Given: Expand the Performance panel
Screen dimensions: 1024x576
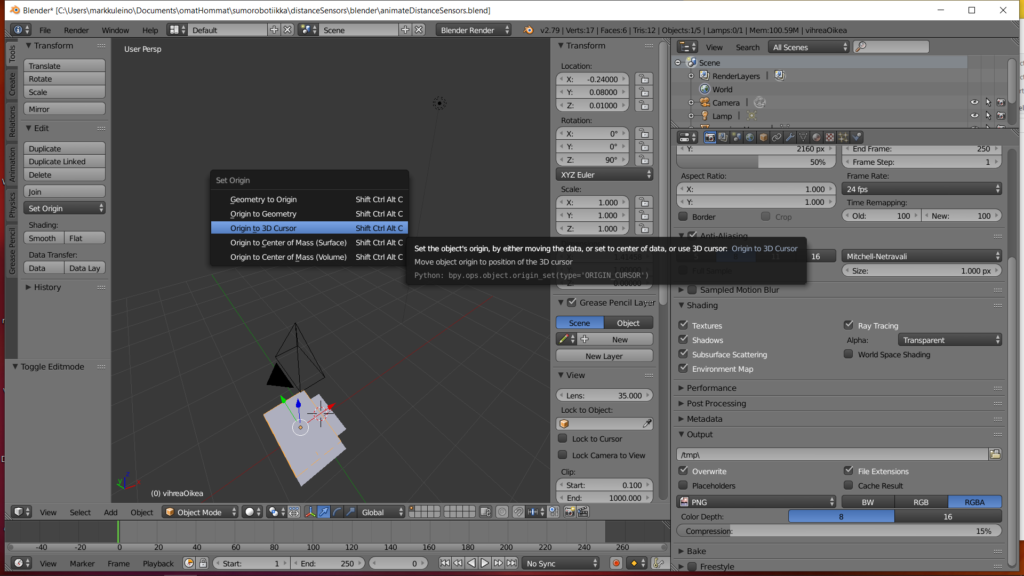Looking at the screenshot, I should click(711, 388).
